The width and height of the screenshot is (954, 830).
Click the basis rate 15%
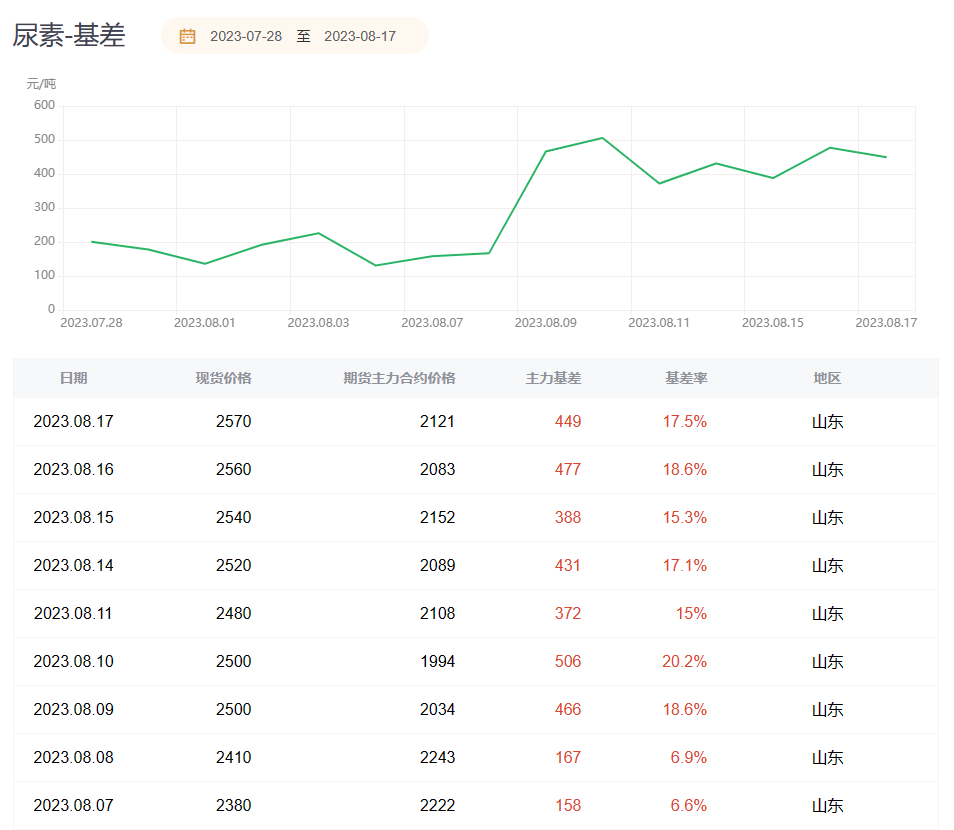tap(692, 613)
